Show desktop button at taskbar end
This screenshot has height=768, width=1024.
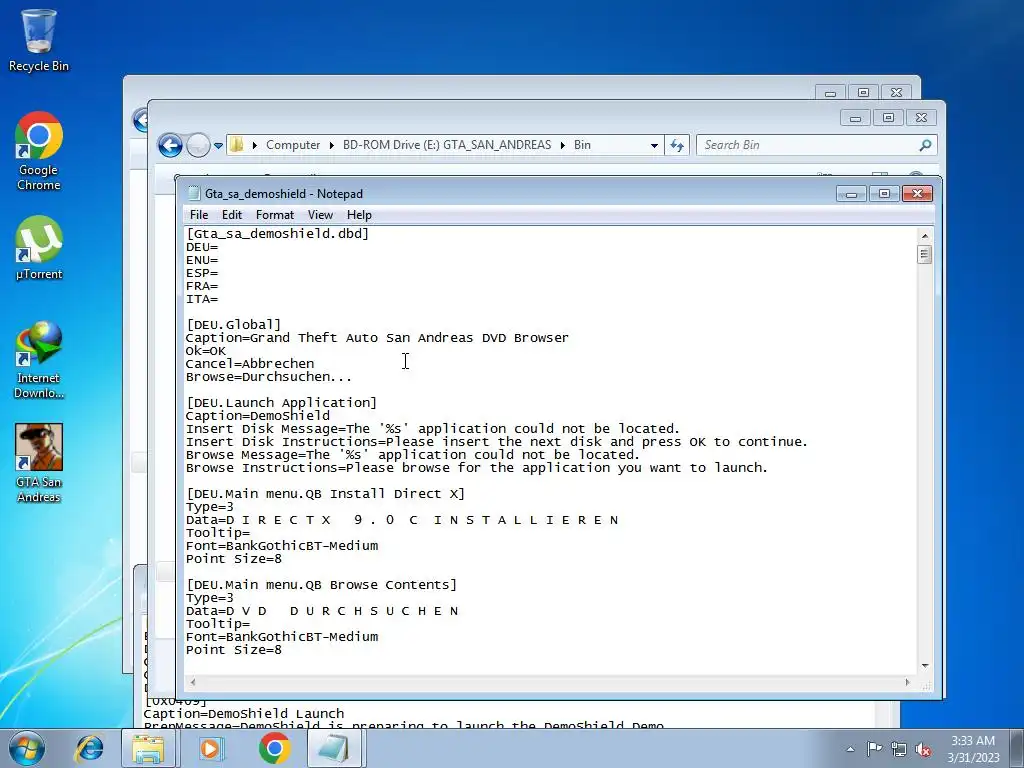click(x=1017, y=748)
